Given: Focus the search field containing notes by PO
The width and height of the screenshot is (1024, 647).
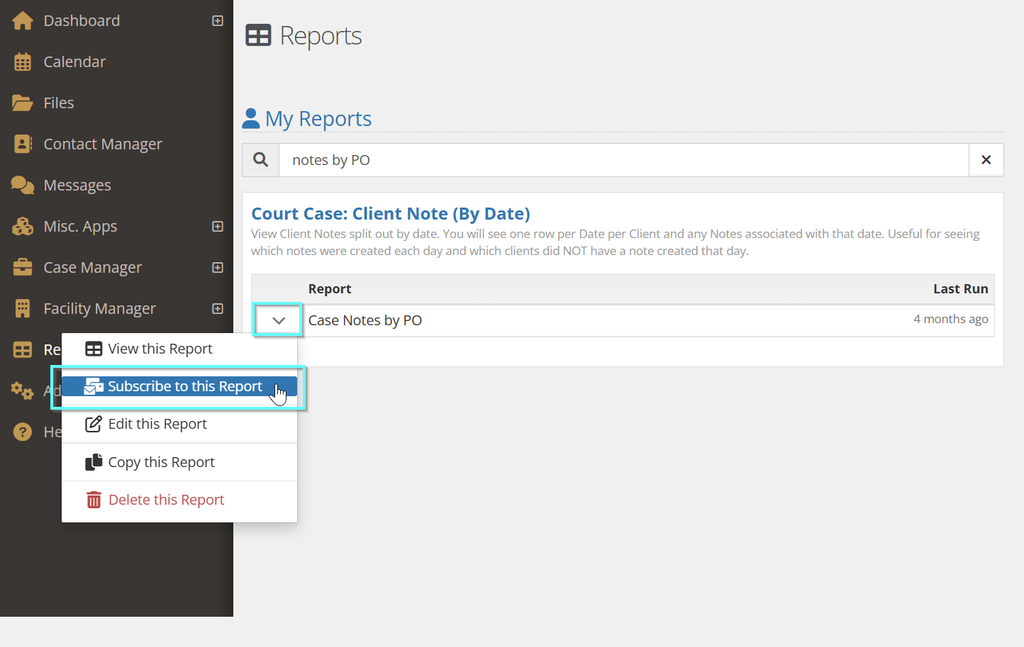Looking at the screenshot, I should [624, 160].
